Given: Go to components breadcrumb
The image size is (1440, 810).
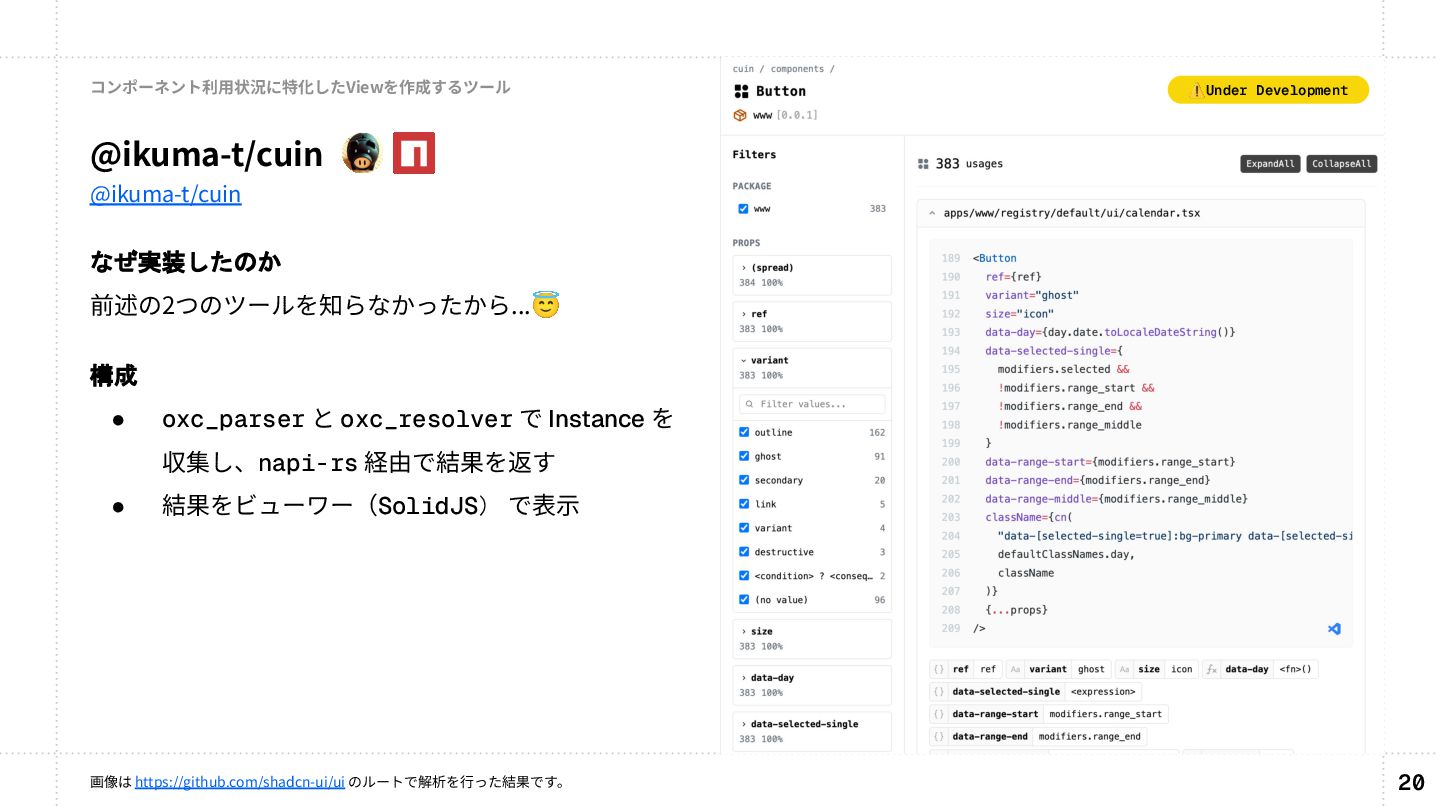Looking at the screenshot, I should [x=797, y=69].
